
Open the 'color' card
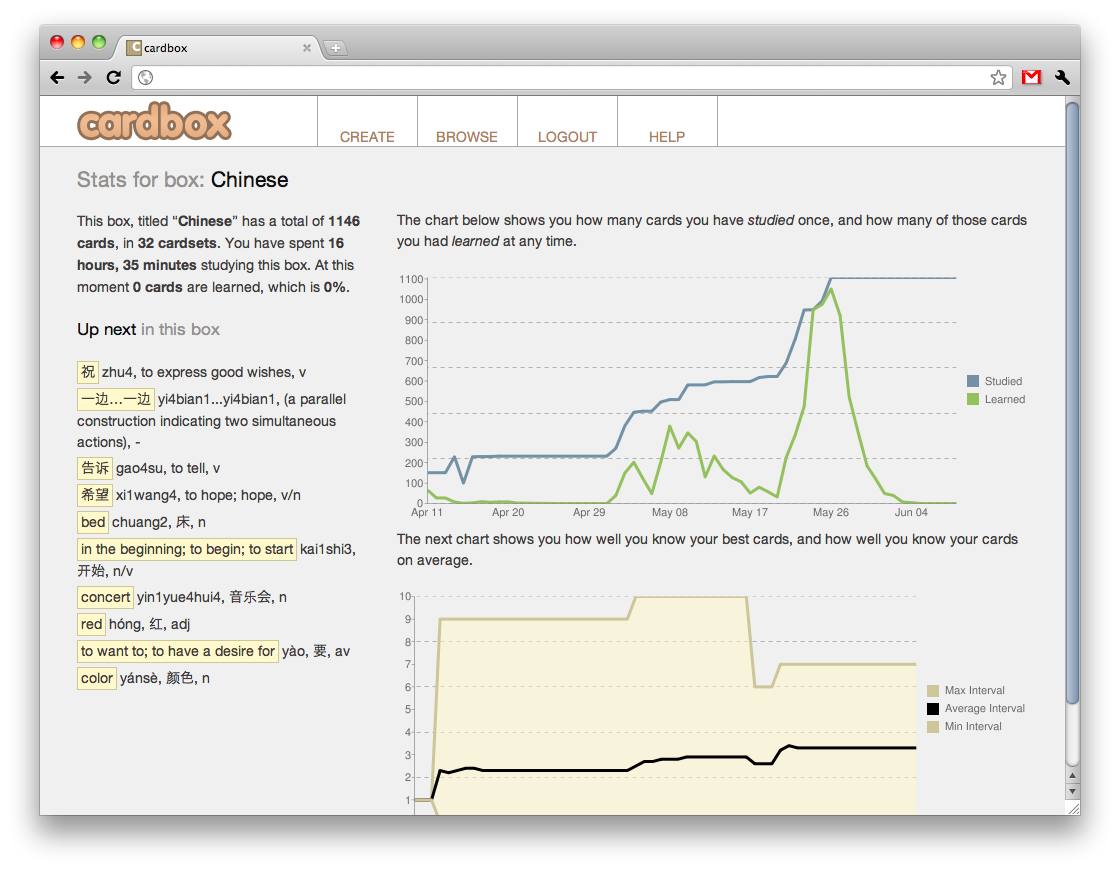[x=96, y=679]
